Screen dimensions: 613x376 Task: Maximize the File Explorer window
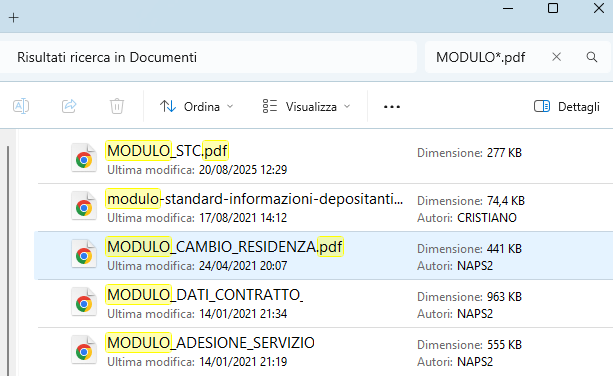553,8
